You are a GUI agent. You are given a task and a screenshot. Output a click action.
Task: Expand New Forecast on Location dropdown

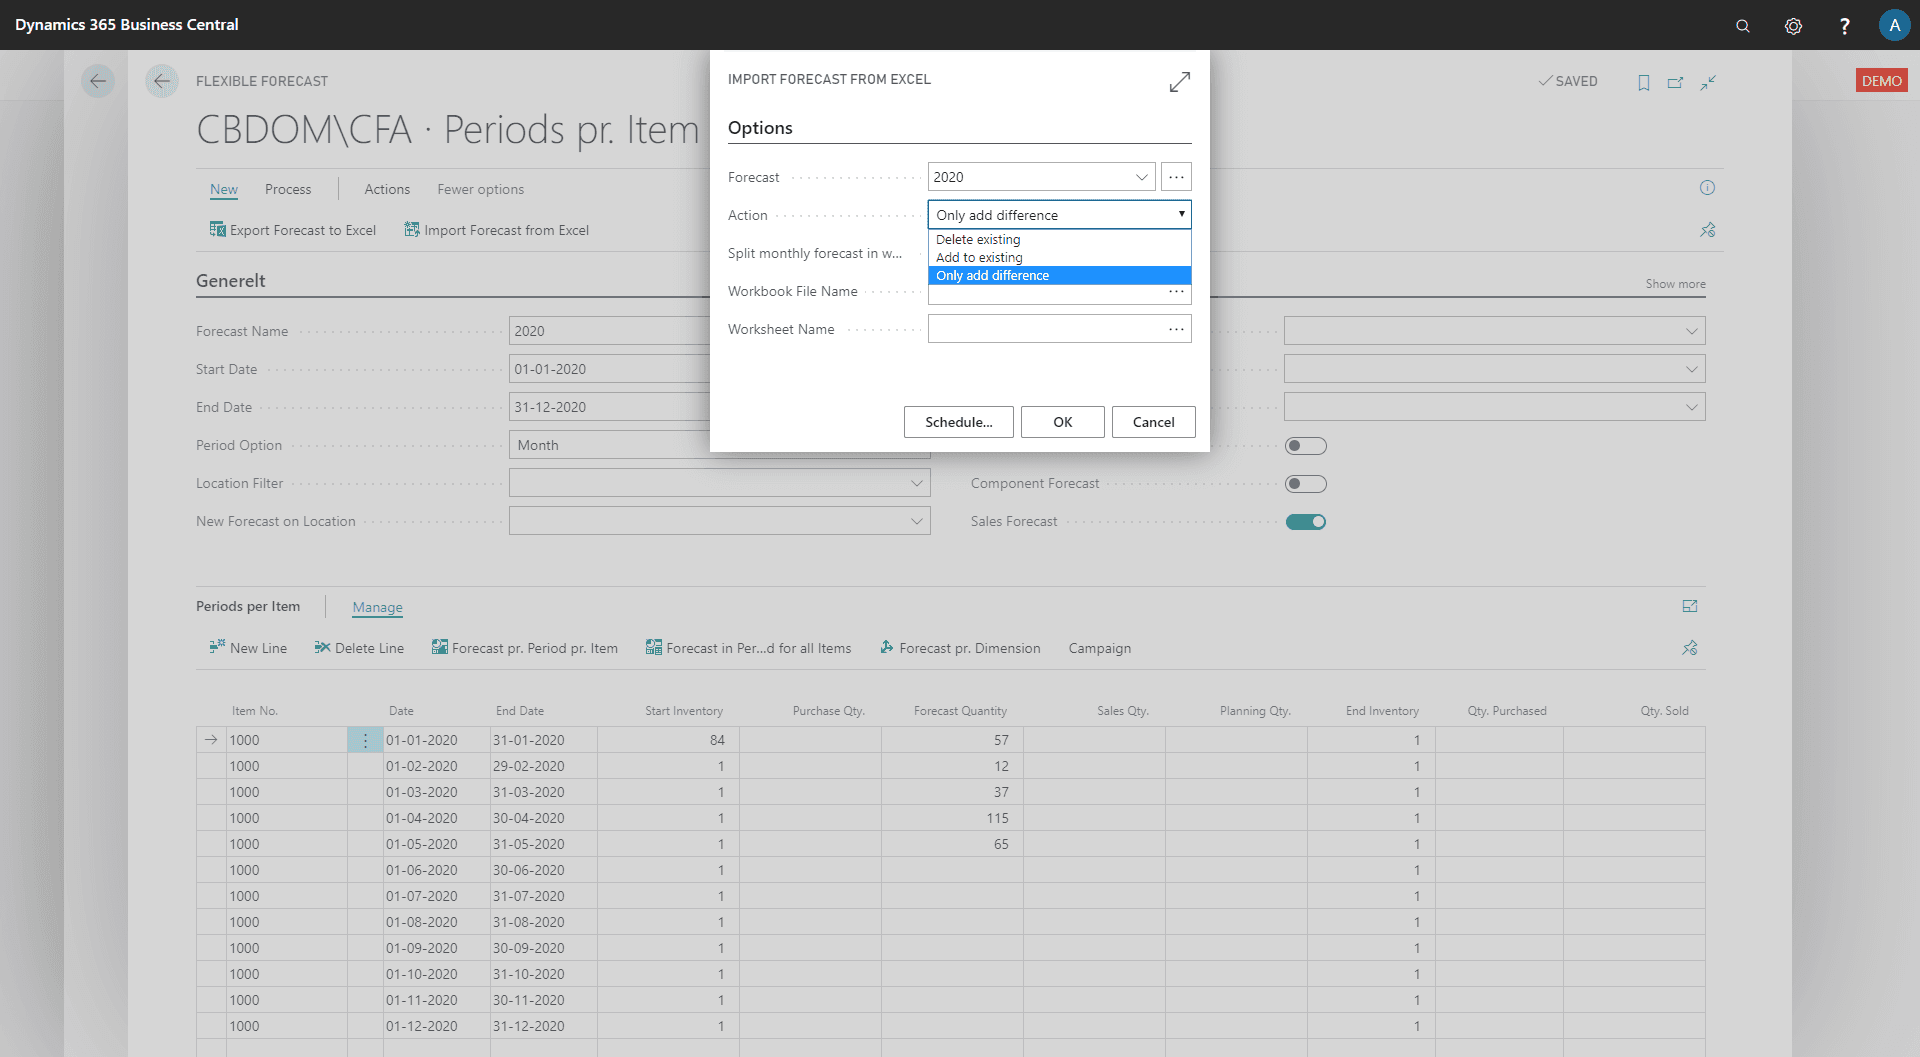(916, 522)
